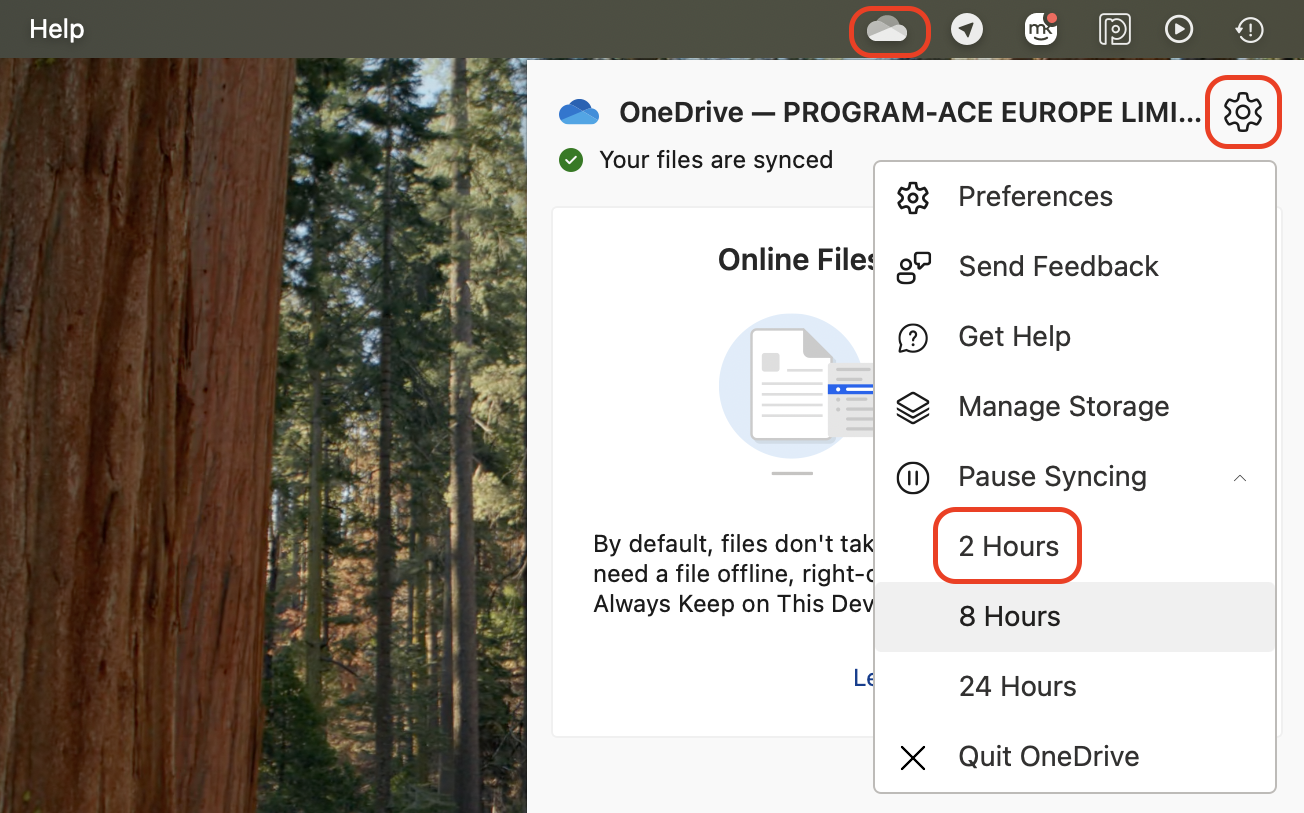1304x813 pixels.
Task: Select the 2 Hours pause option
Action: [1008, 546]
